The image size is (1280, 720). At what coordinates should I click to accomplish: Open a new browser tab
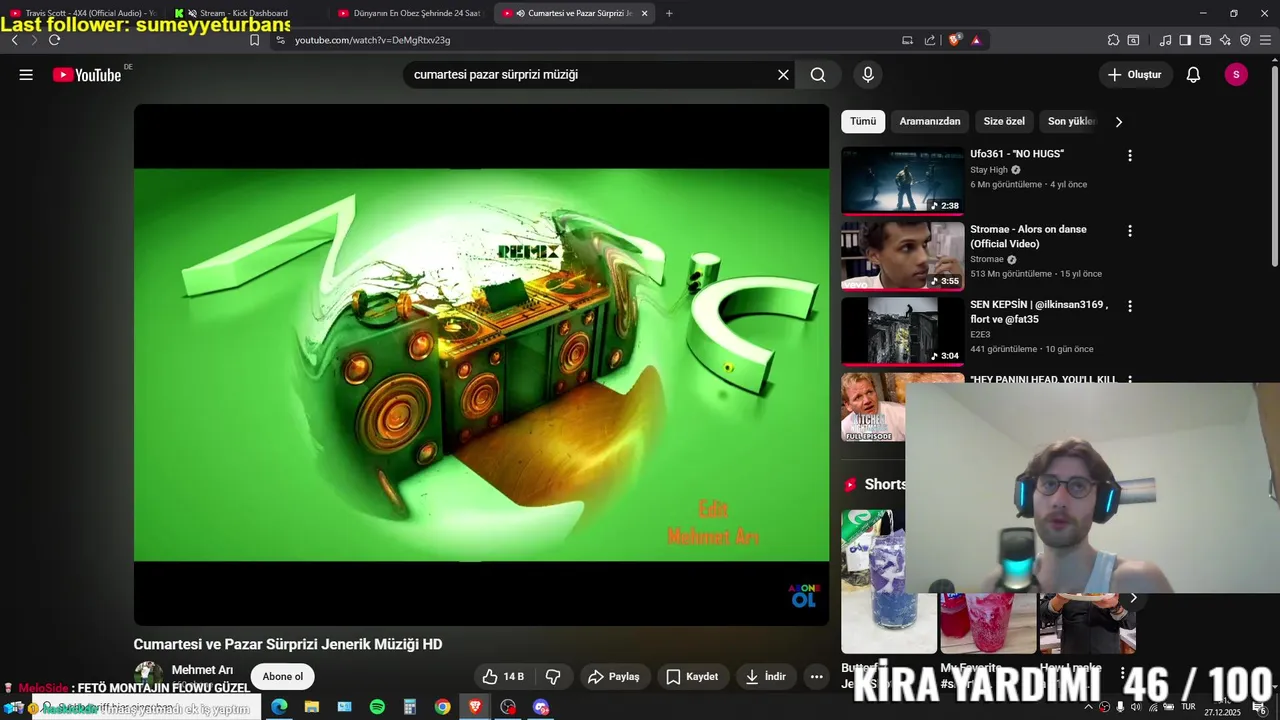click(x=669, y=13)
